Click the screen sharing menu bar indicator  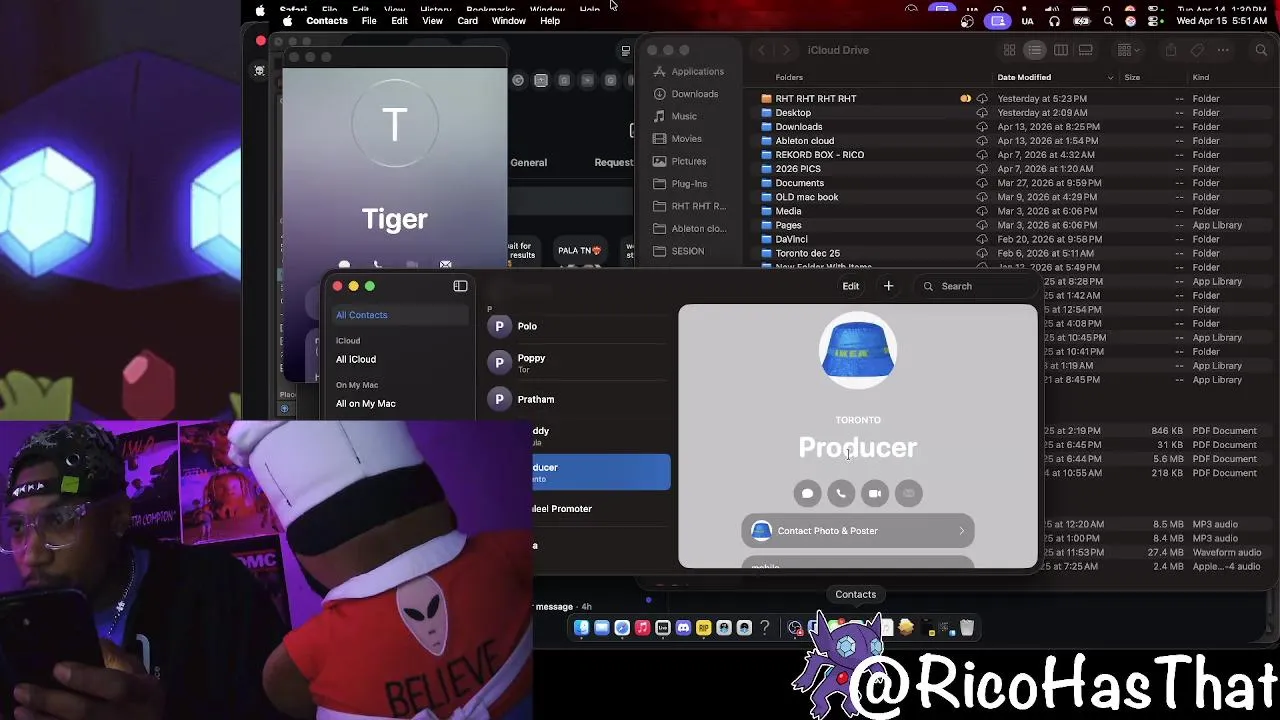click(998, 21)
